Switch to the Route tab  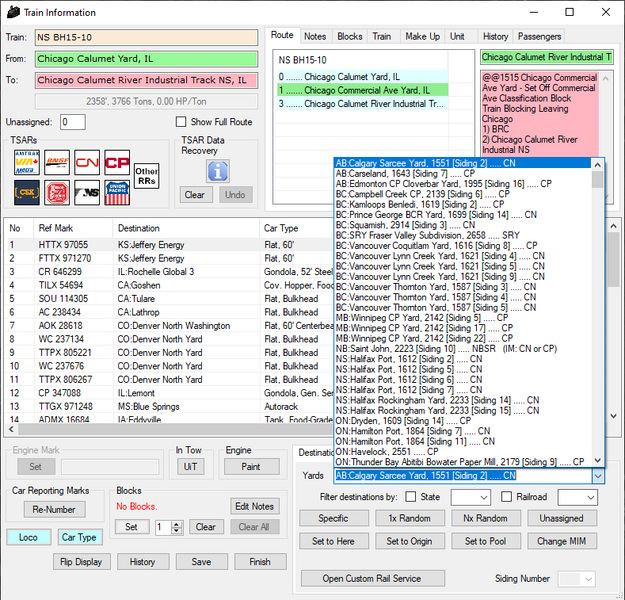click(282, 35)
